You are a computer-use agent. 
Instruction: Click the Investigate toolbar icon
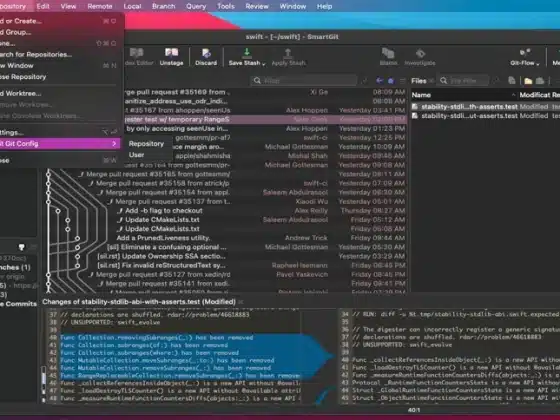[420, 54]
